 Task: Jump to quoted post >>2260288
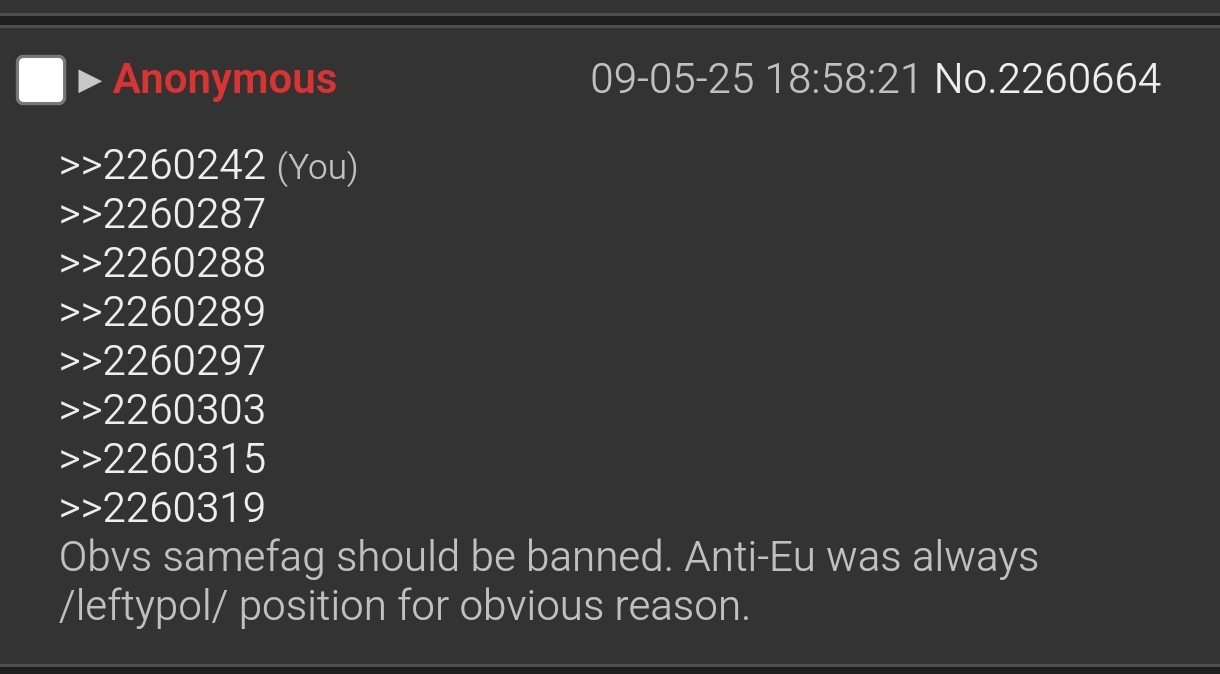[162, 263]
